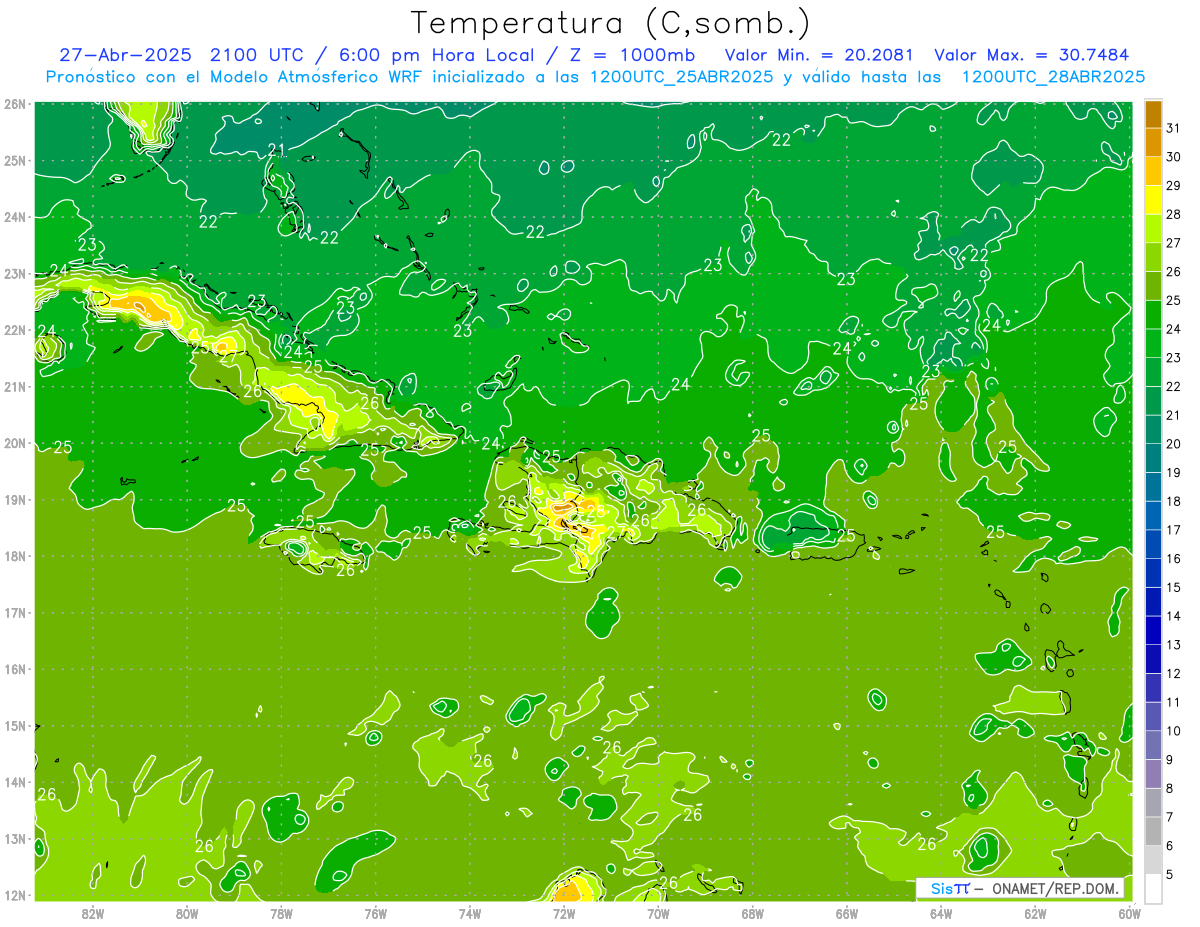
Task: Click the '64W' longitude axis label
Action: [x=940, y=913]
